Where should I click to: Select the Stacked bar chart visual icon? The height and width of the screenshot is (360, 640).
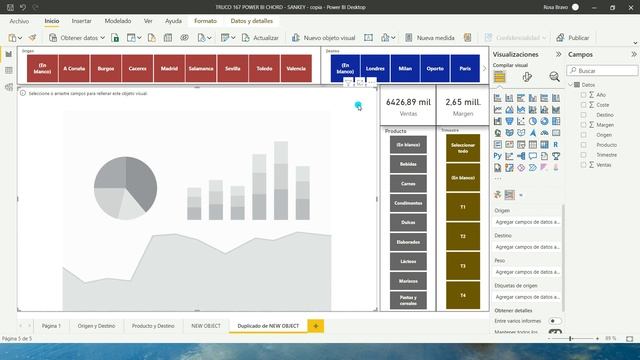[x=498, y=98]
